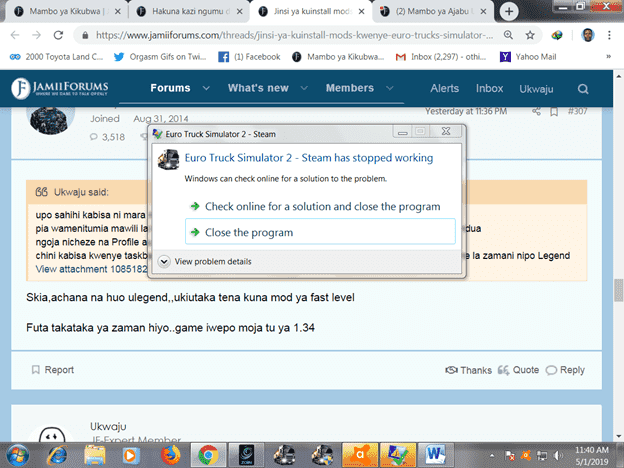The image size is (624, 468).
Task: Bookmark this page with the star icon
Action: point(530,35)
